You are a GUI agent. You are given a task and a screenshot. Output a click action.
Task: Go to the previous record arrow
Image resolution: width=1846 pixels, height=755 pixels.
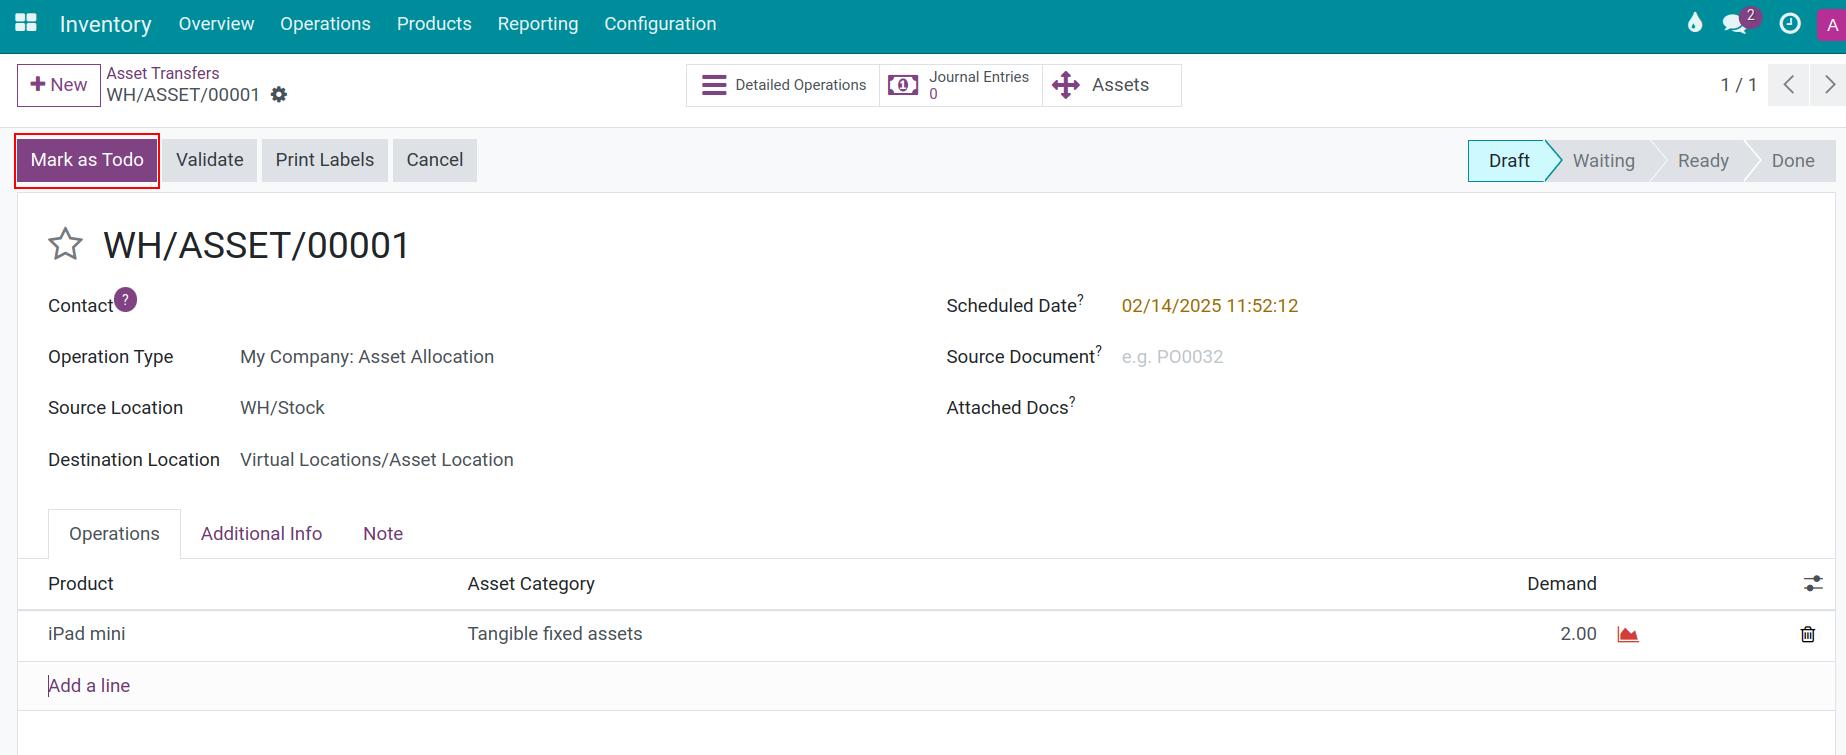[x=1788, y=85]
